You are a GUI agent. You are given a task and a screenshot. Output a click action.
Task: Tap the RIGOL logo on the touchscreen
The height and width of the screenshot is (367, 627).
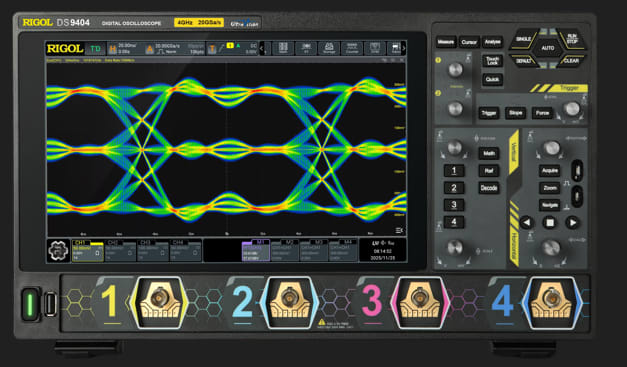click(65, 49)
